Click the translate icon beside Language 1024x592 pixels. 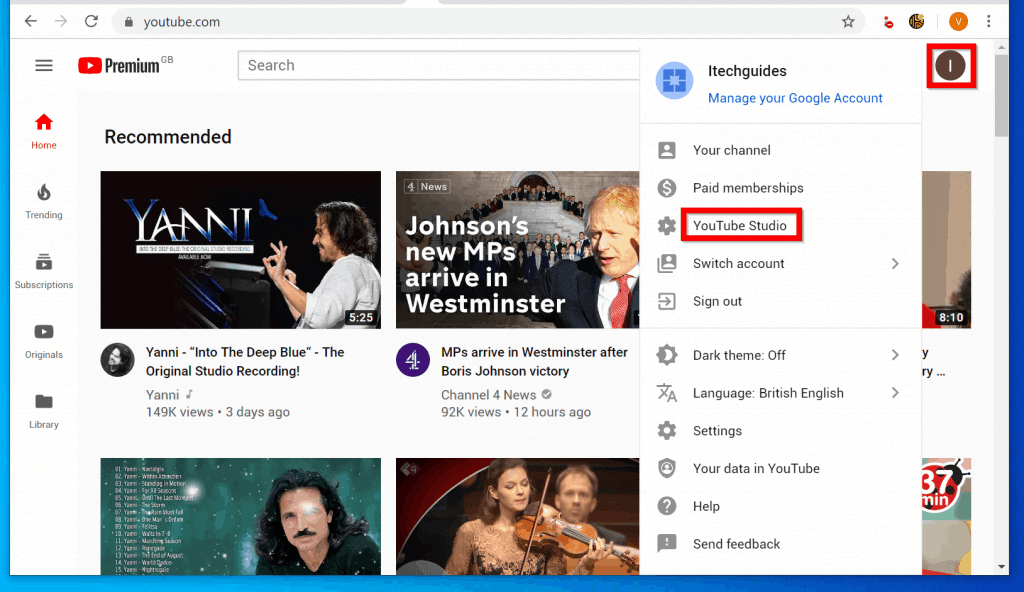coord(667,393)
